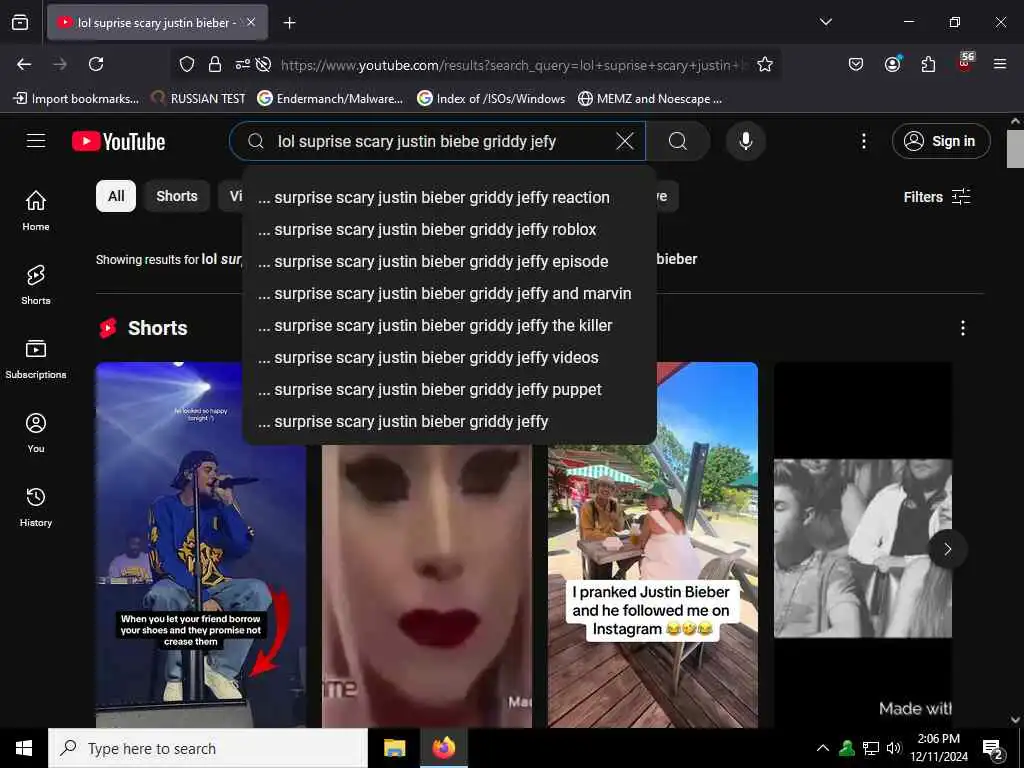Open the volume control in tray

893,748
